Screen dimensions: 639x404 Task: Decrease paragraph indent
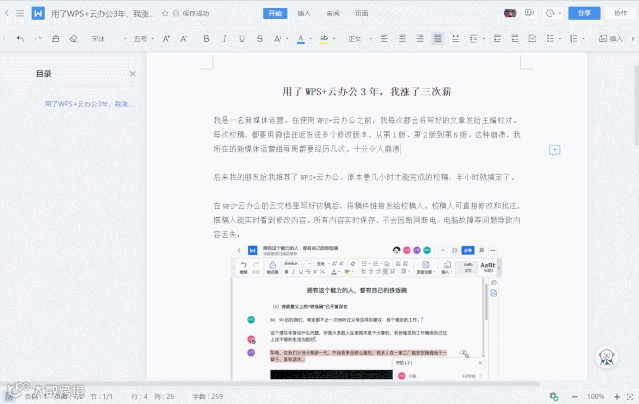pyautogui.click(x=497, y=39)
